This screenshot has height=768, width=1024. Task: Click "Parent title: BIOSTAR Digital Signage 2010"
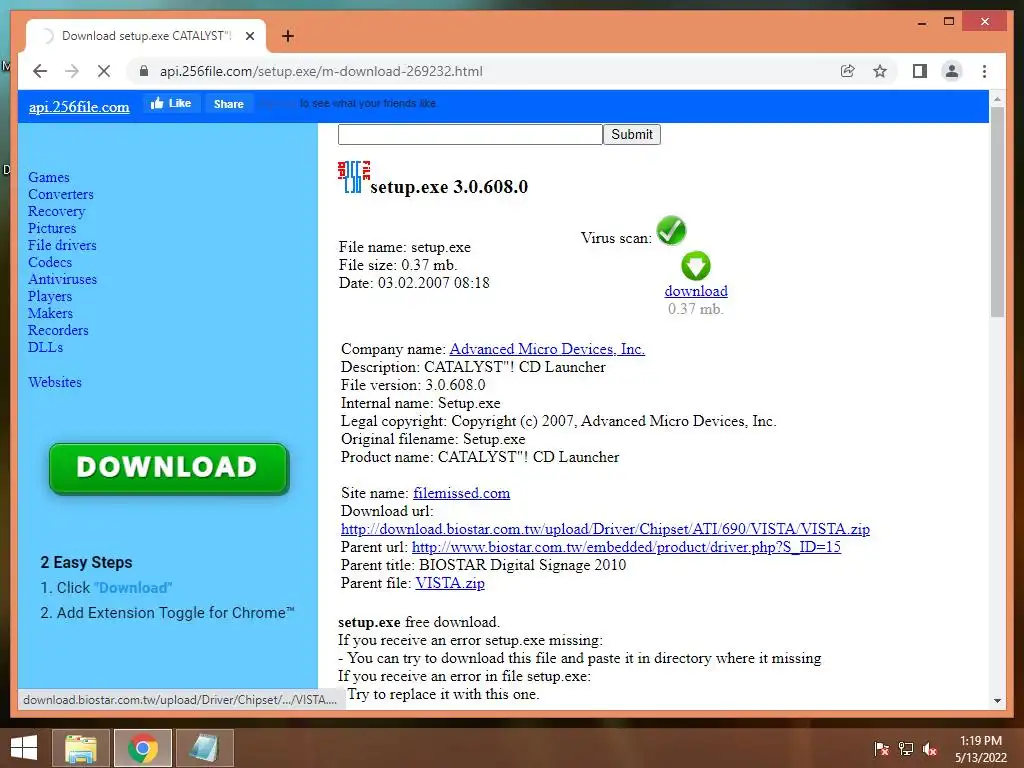point(483,565)
